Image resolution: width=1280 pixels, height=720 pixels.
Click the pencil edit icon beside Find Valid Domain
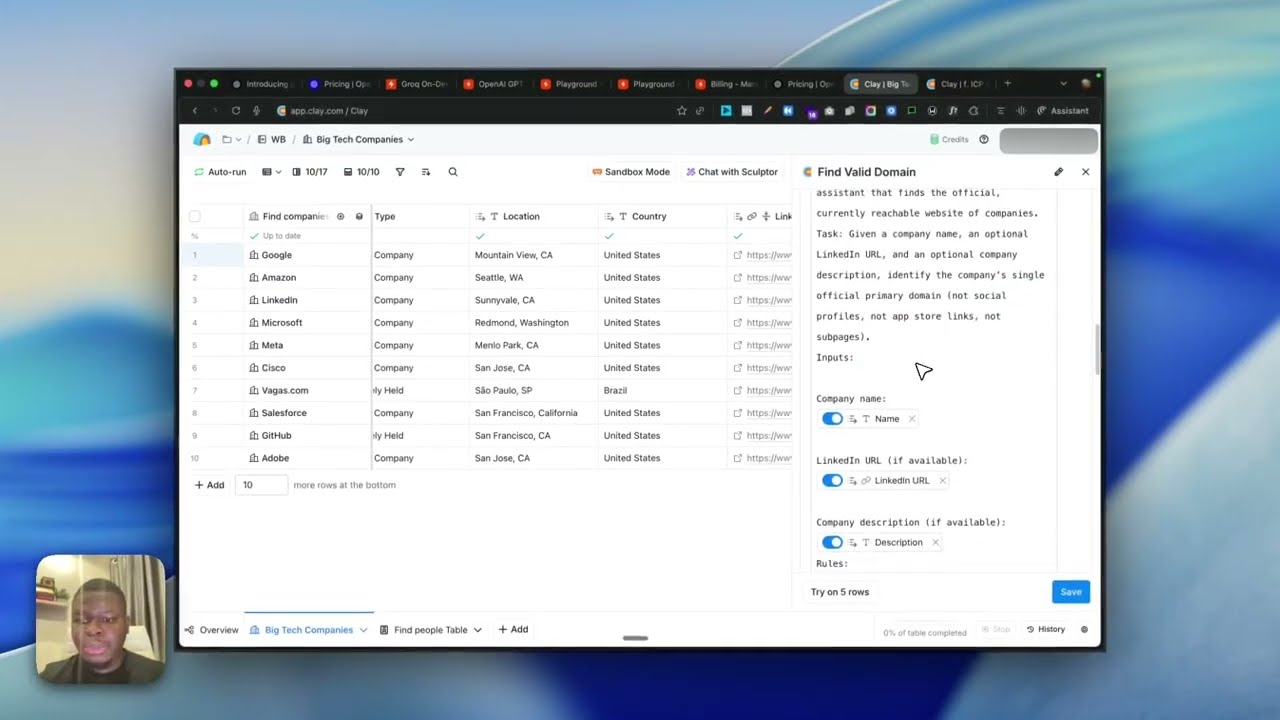tap(1059, 172)
